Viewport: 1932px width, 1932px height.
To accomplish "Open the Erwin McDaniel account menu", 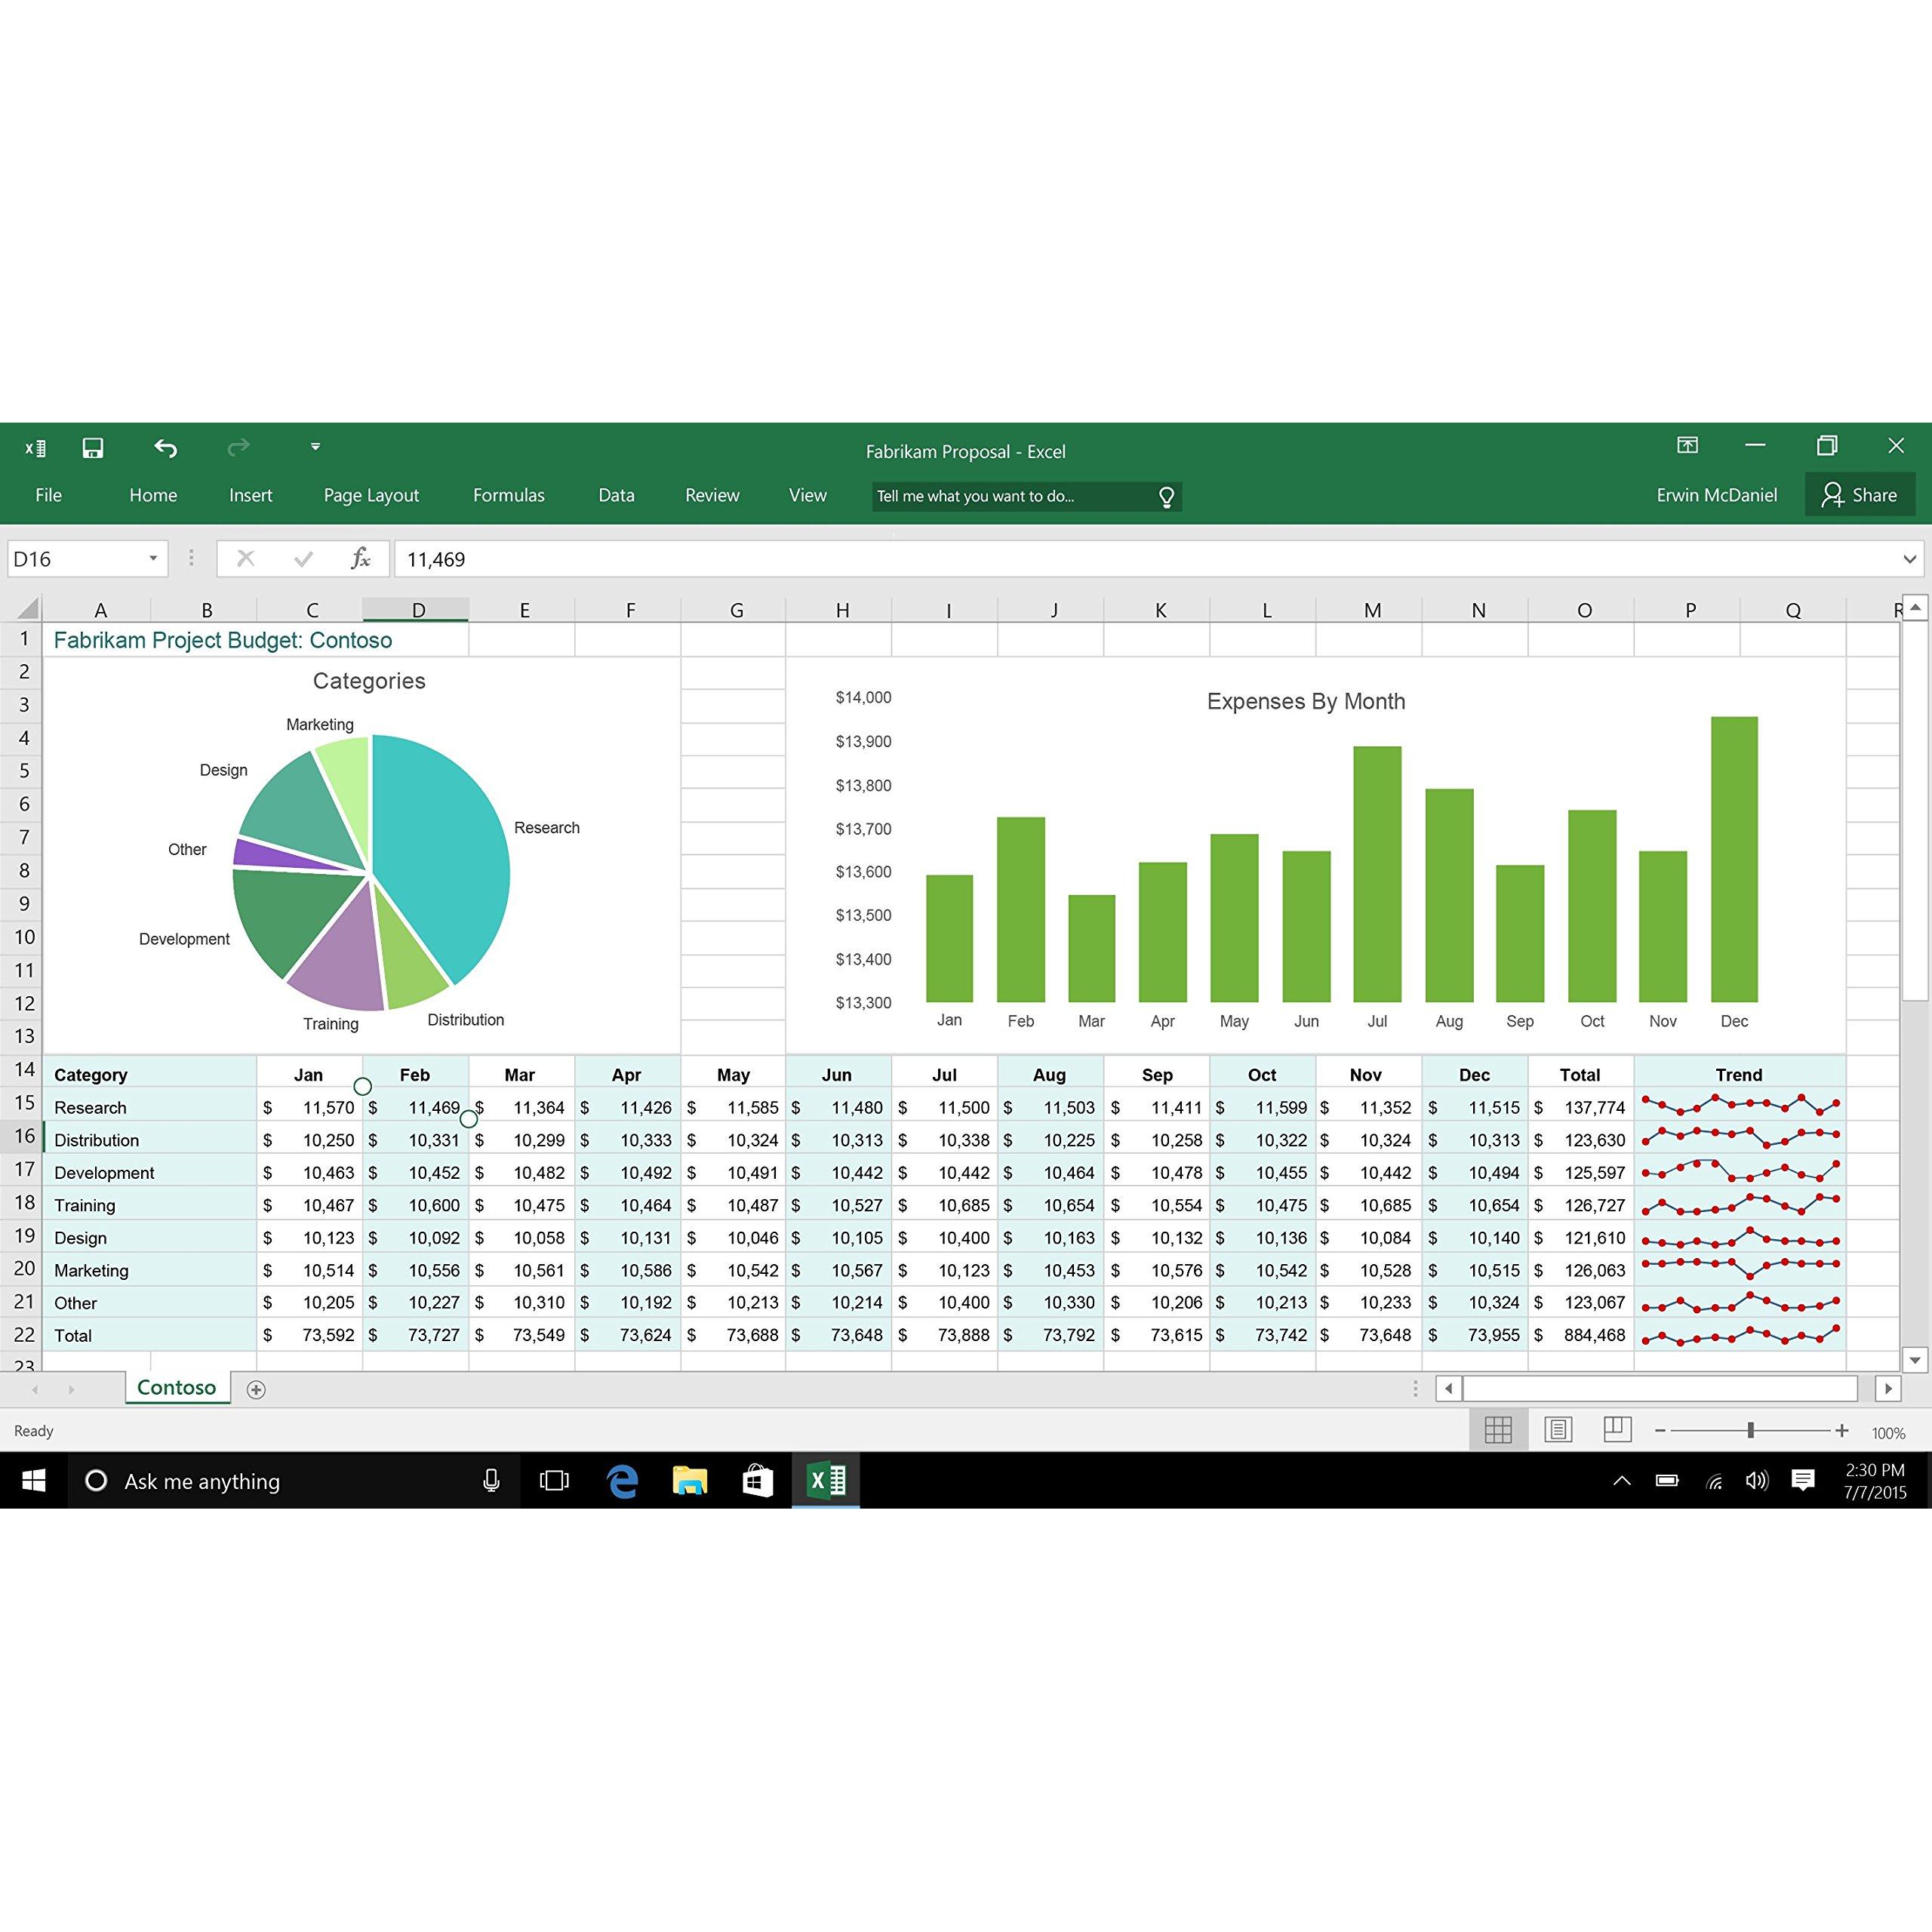I will click(x=1716, y=495).
